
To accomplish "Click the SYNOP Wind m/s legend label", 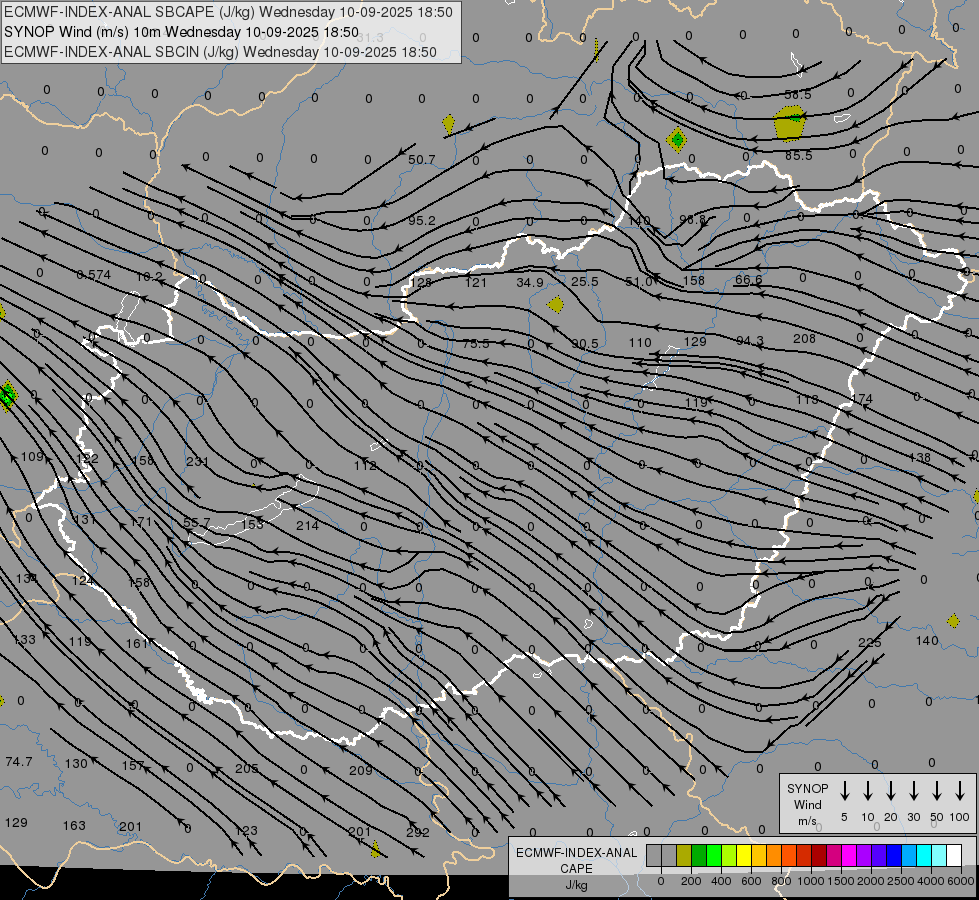I will pyautogui.click(x=807, y=804).
